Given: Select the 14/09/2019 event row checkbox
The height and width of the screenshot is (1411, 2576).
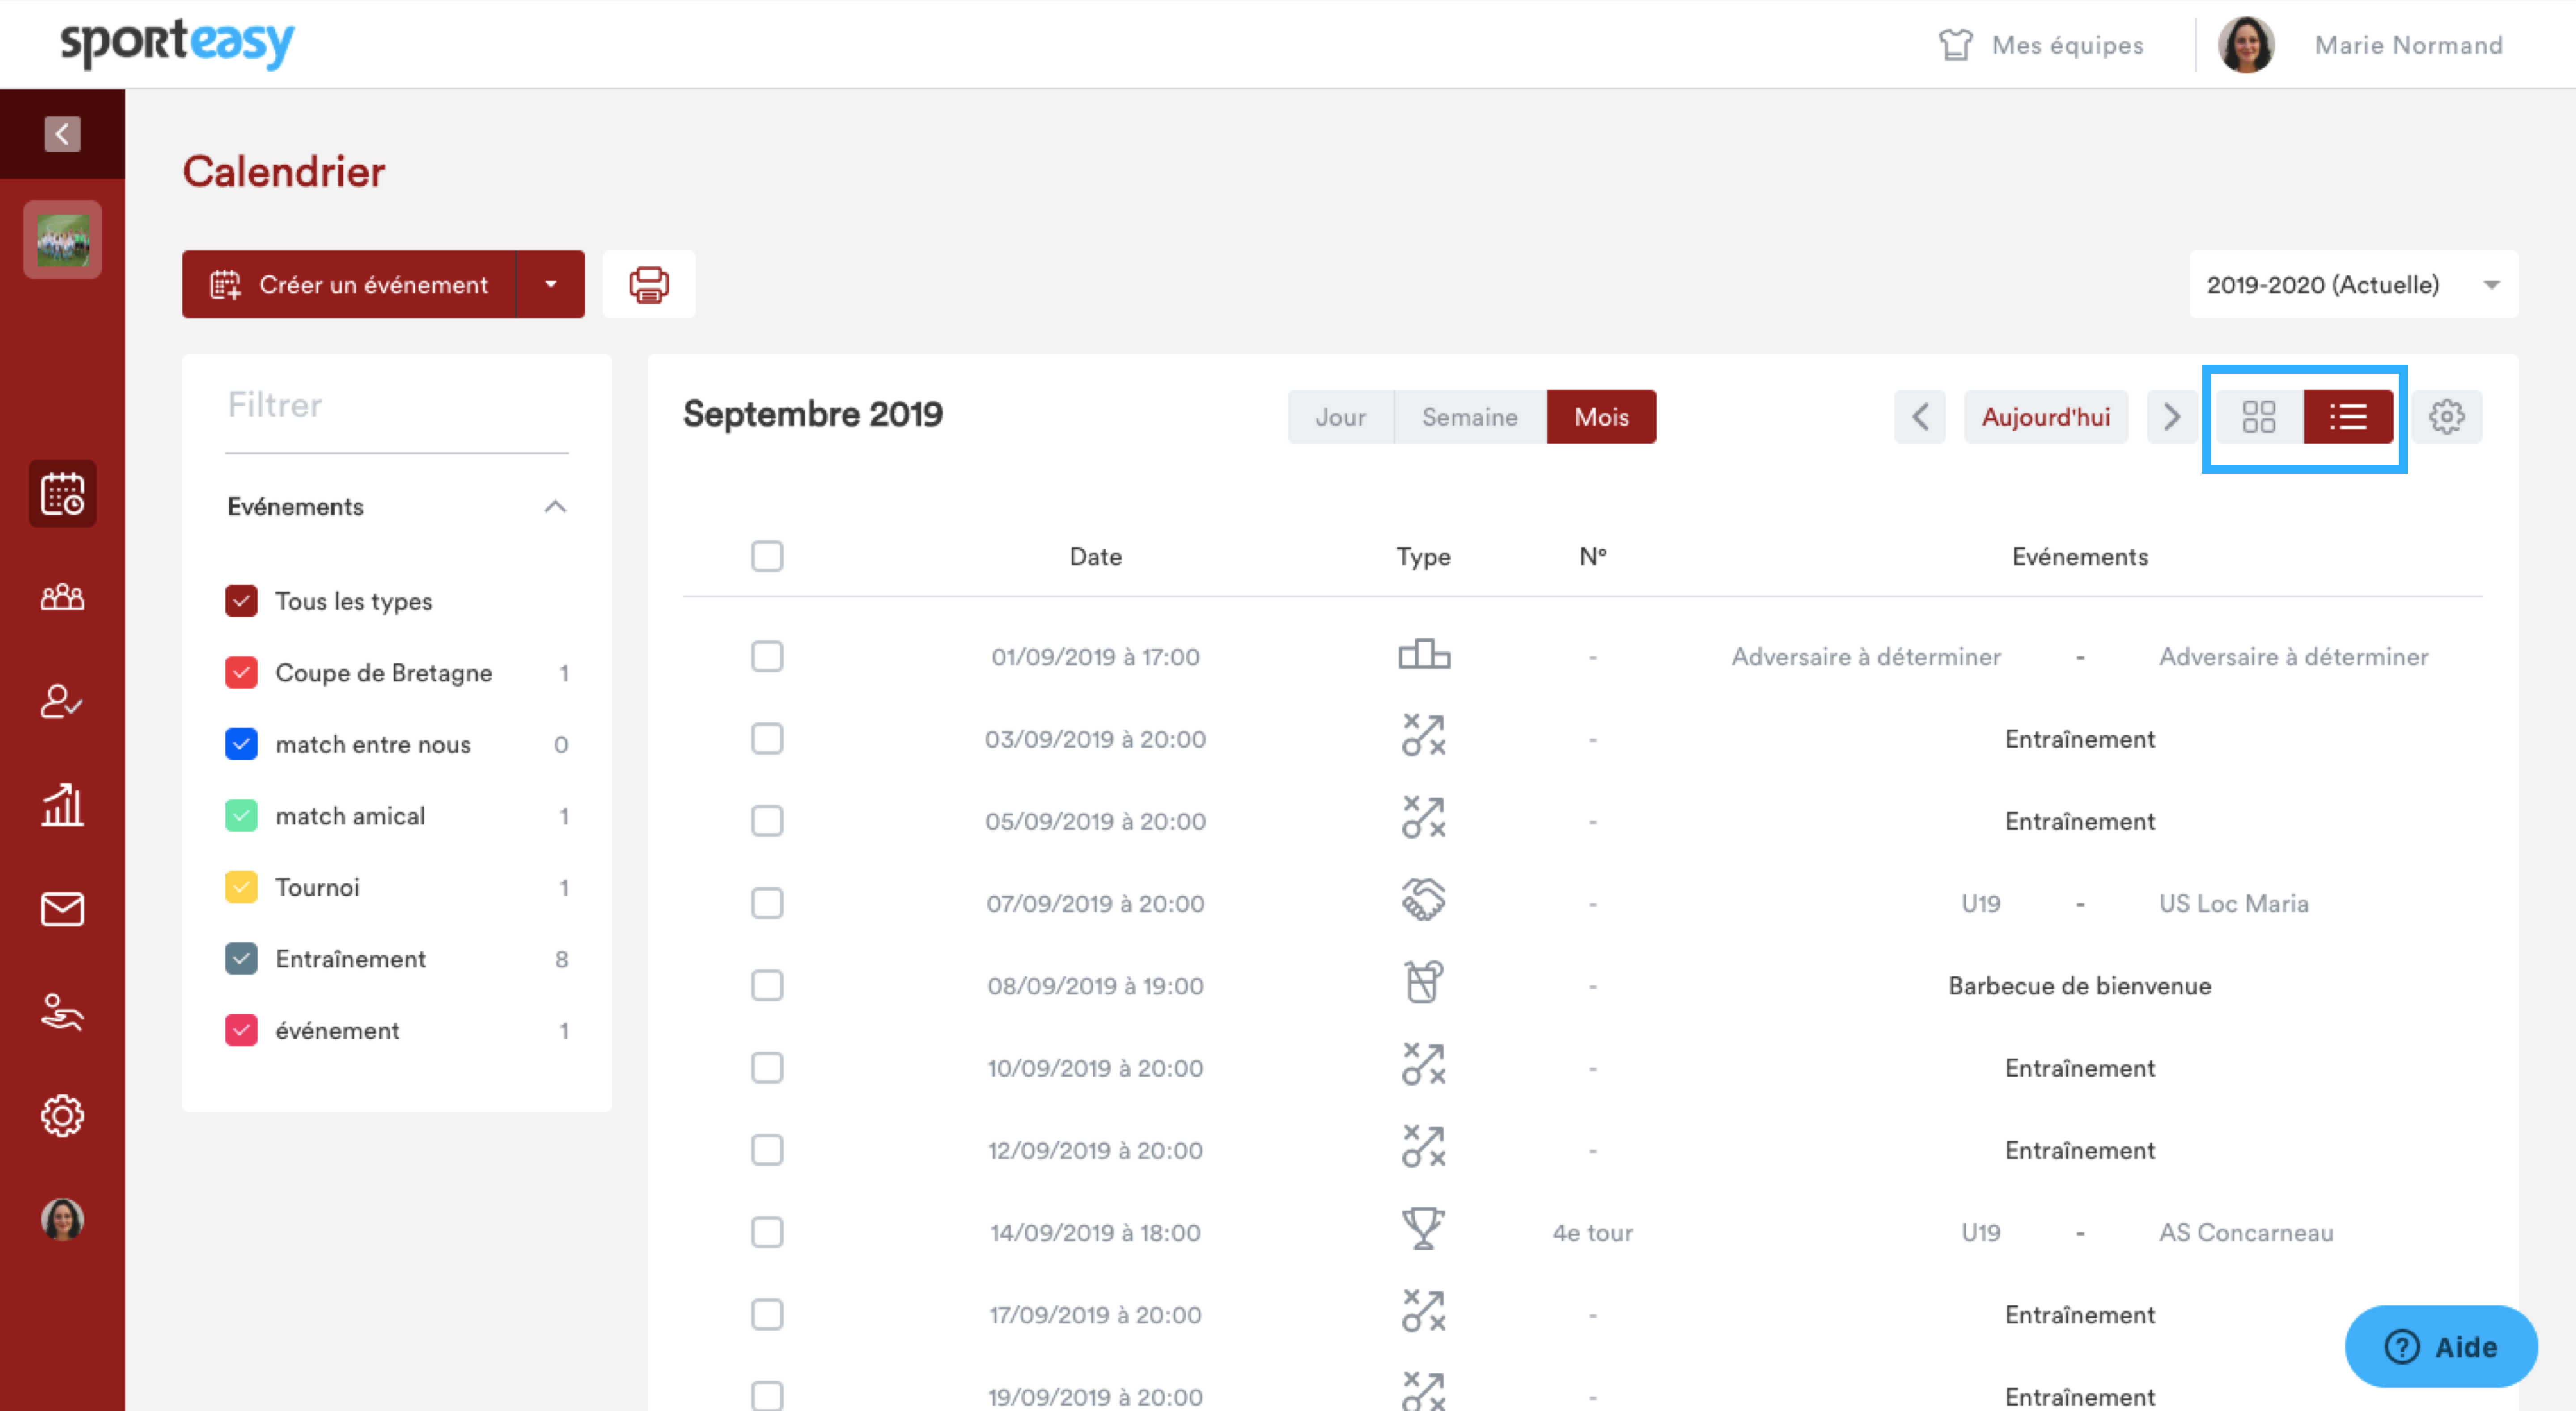Looking at the screenshot, I should [x=767, y=1232].
